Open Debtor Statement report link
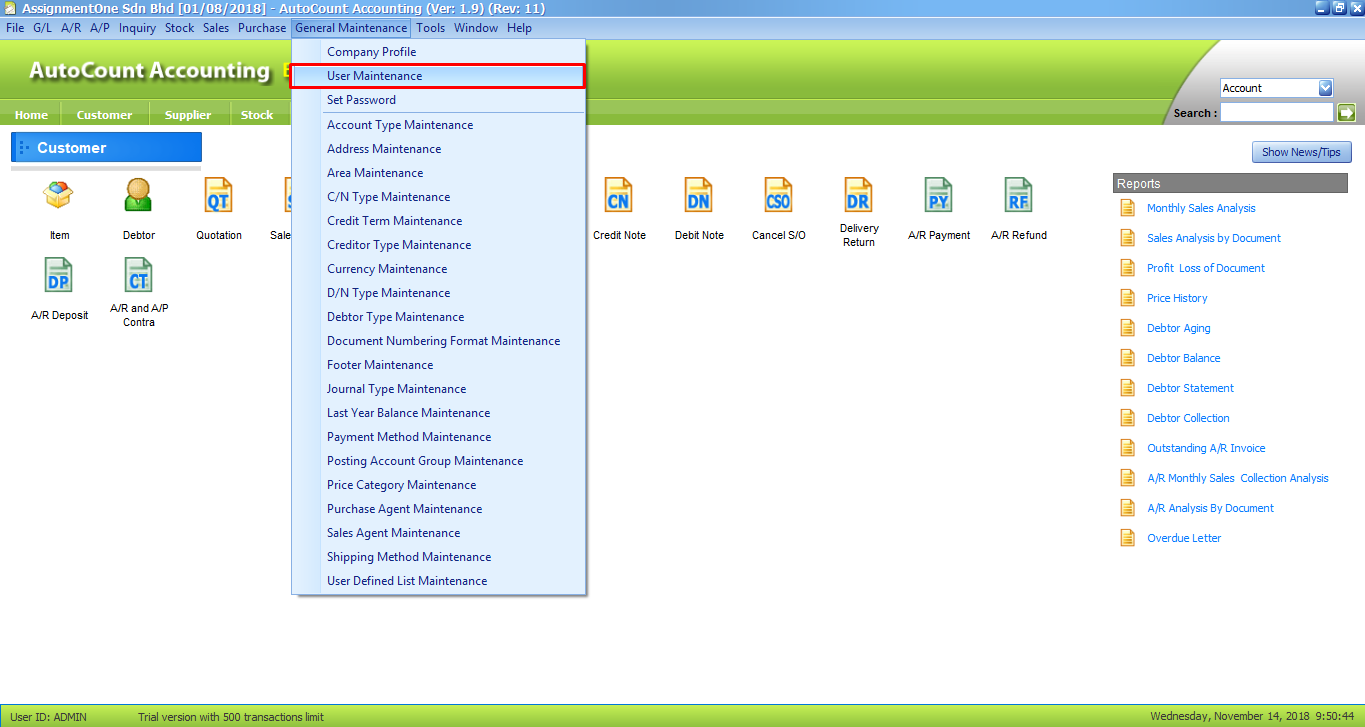Screen dimensions: 1365x727 click(x=1190, y=388)
